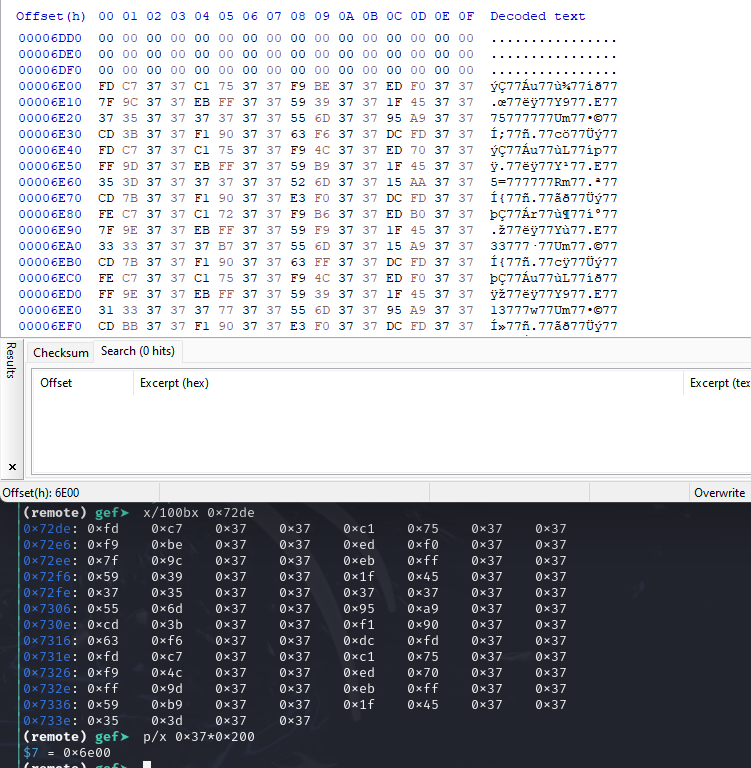Click value 0x9c in row 0x72ee

(167, 561)
